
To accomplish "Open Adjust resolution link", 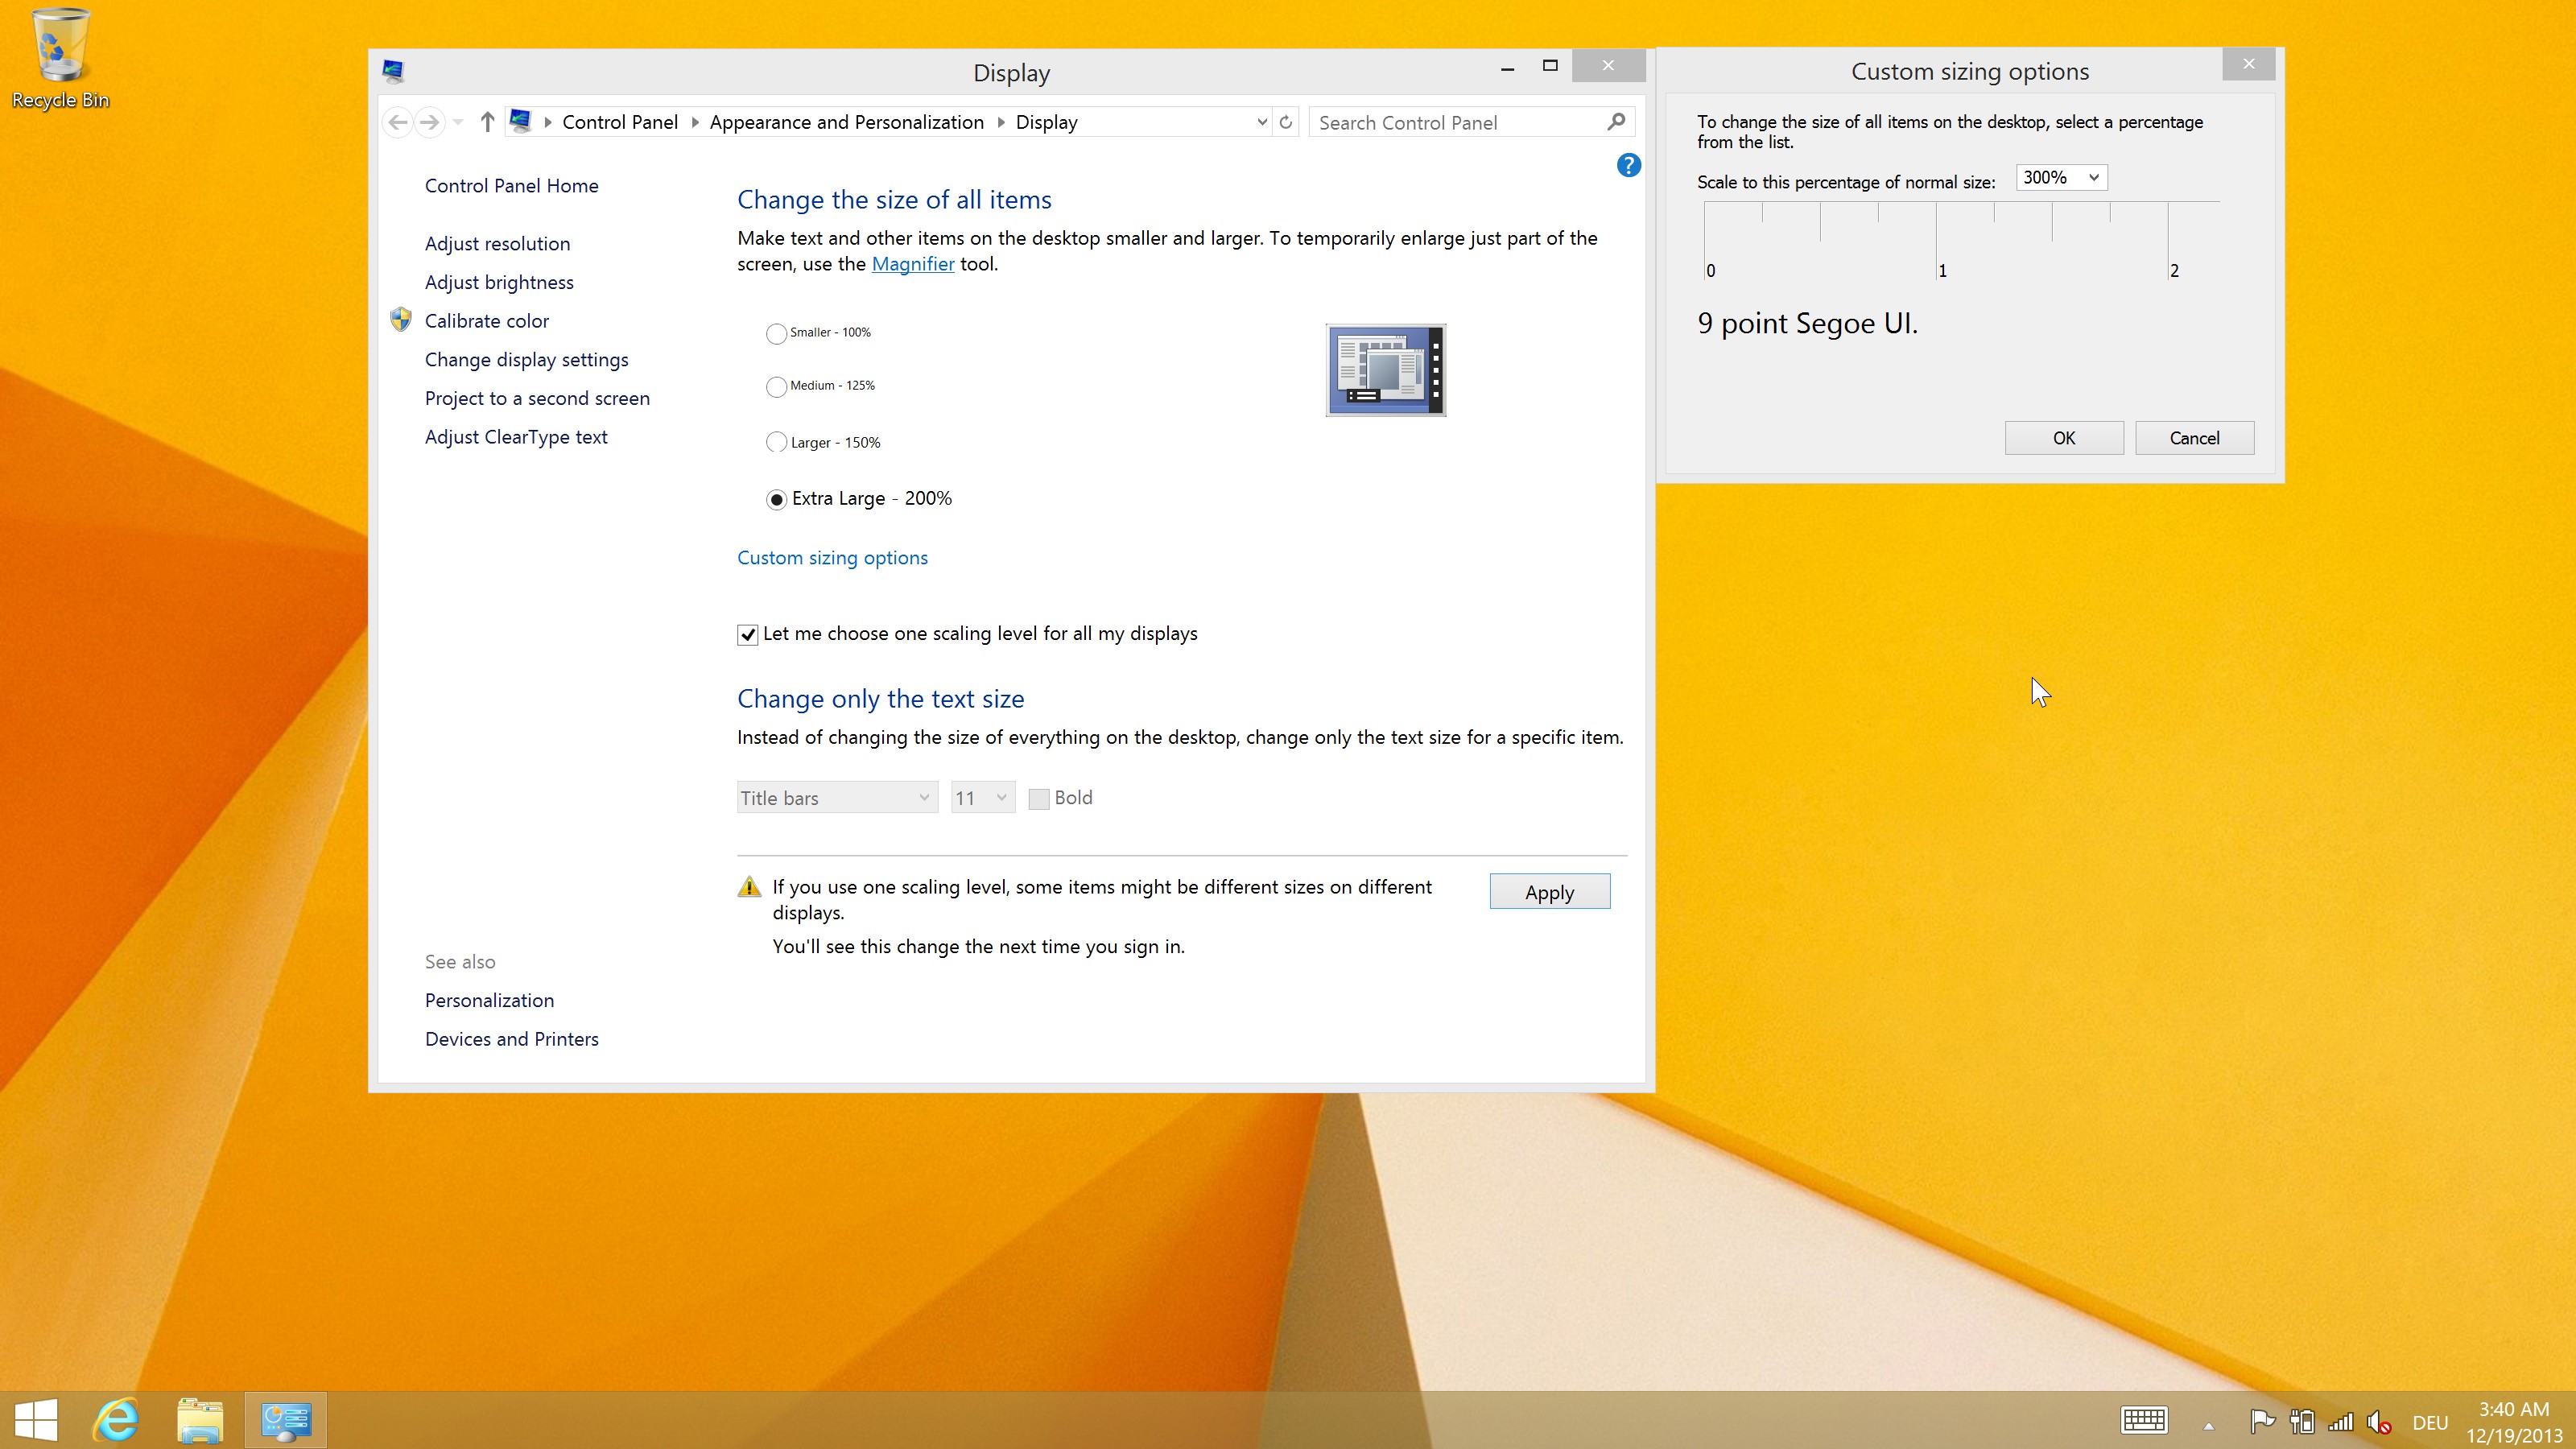I will tap(497, 243).
